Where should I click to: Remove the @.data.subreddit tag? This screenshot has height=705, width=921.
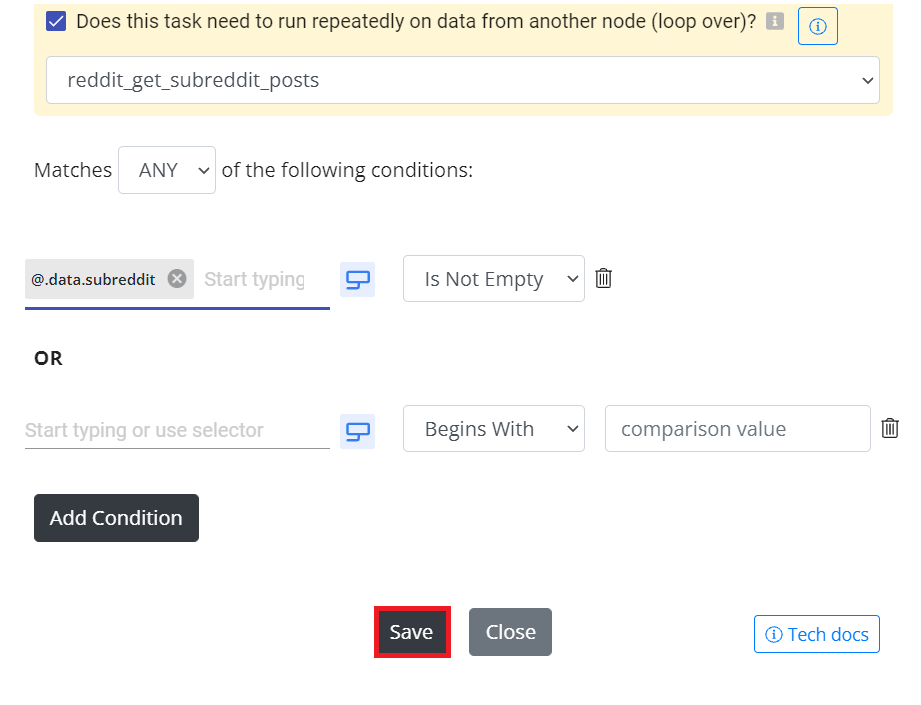(177, 278)
